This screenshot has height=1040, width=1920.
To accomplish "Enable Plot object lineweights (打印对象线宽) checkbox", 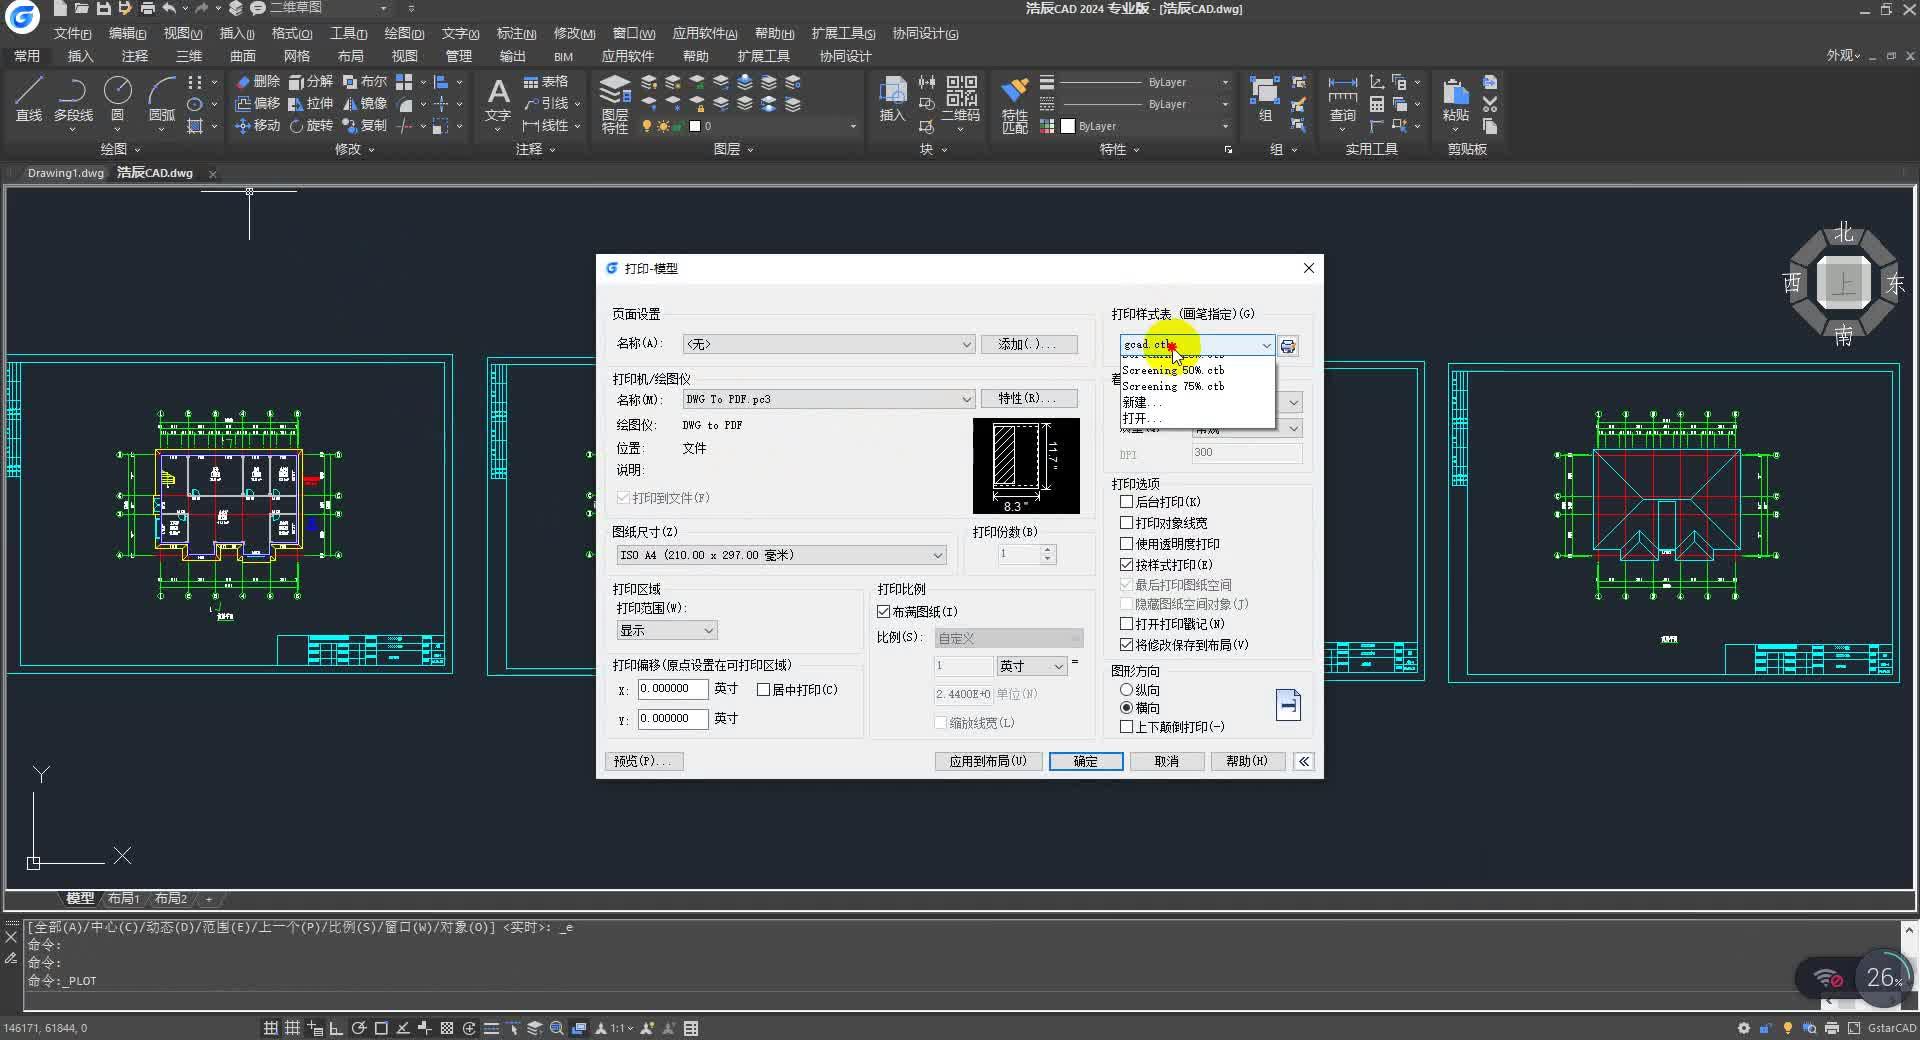I will (x=1126, y=523).
